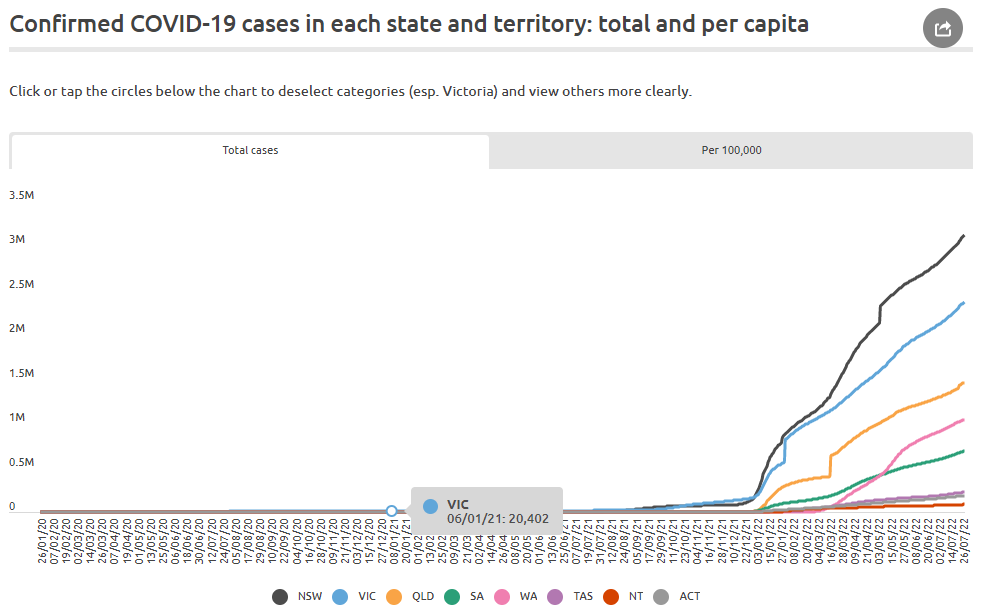Click the VIC tooltip box
1006x616 pixels.
click(487, 511)
